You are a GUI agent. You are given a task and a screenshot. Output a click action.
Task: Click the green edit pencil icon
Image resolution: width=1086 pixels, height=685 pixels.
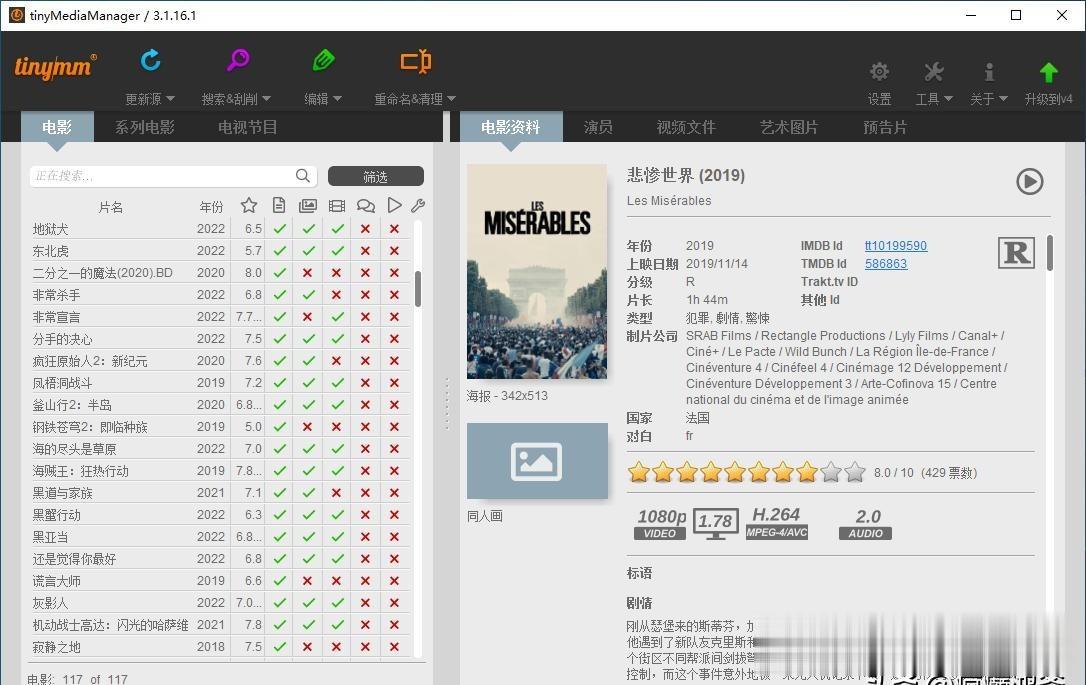323,60
